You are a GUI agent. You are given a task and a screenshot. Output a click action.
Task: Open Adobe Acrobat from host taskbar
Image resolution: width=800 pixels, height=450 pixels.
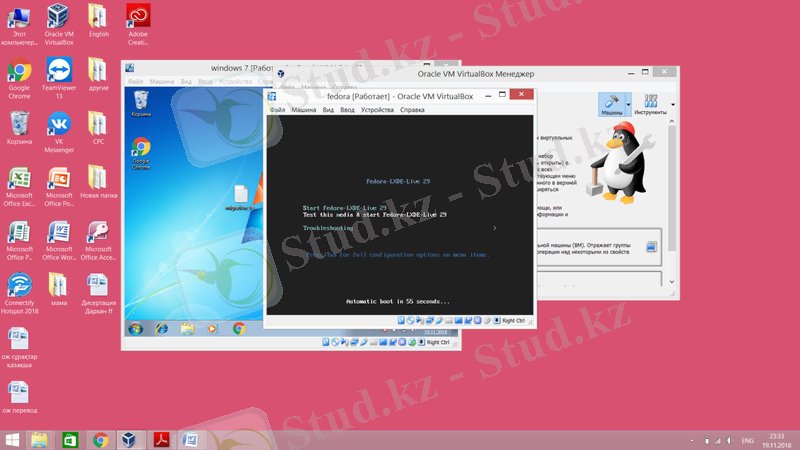161,440
